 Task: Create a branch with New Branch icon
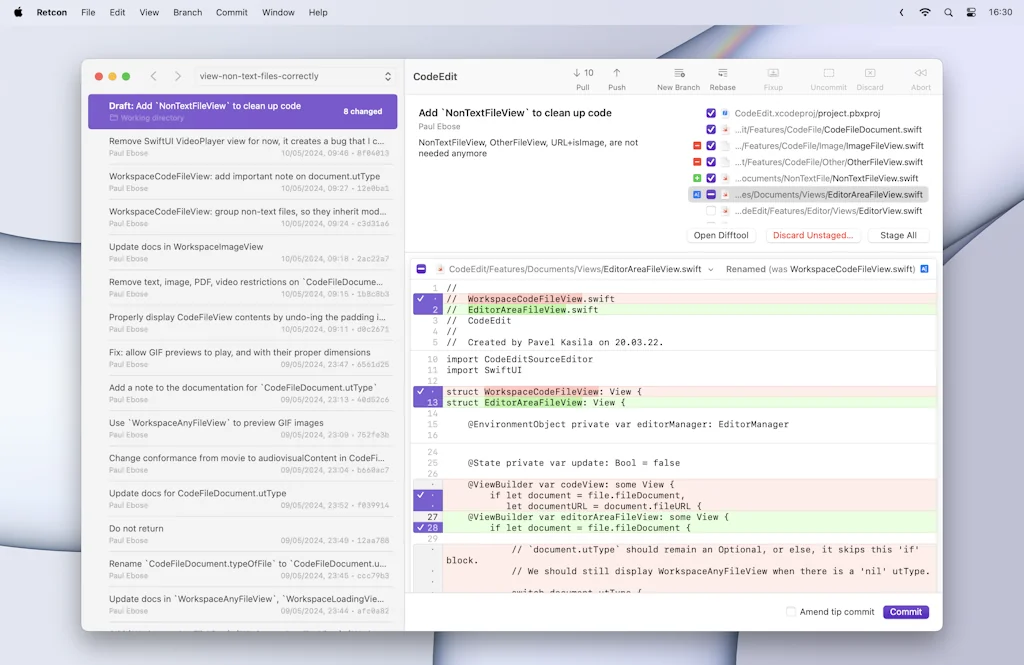click(678, 74)
